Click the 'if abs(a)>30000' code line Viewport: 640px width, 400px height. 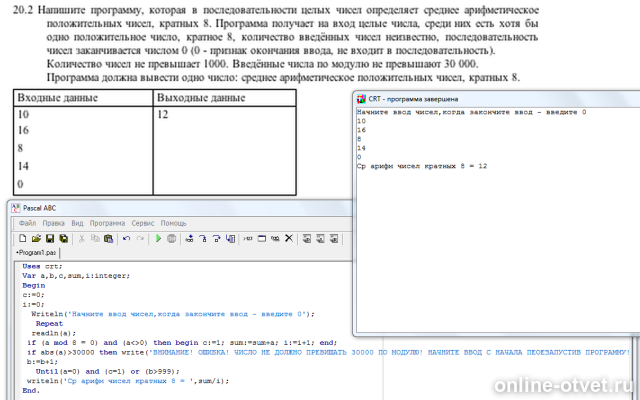pyautogui.click(x=329, y=352)
